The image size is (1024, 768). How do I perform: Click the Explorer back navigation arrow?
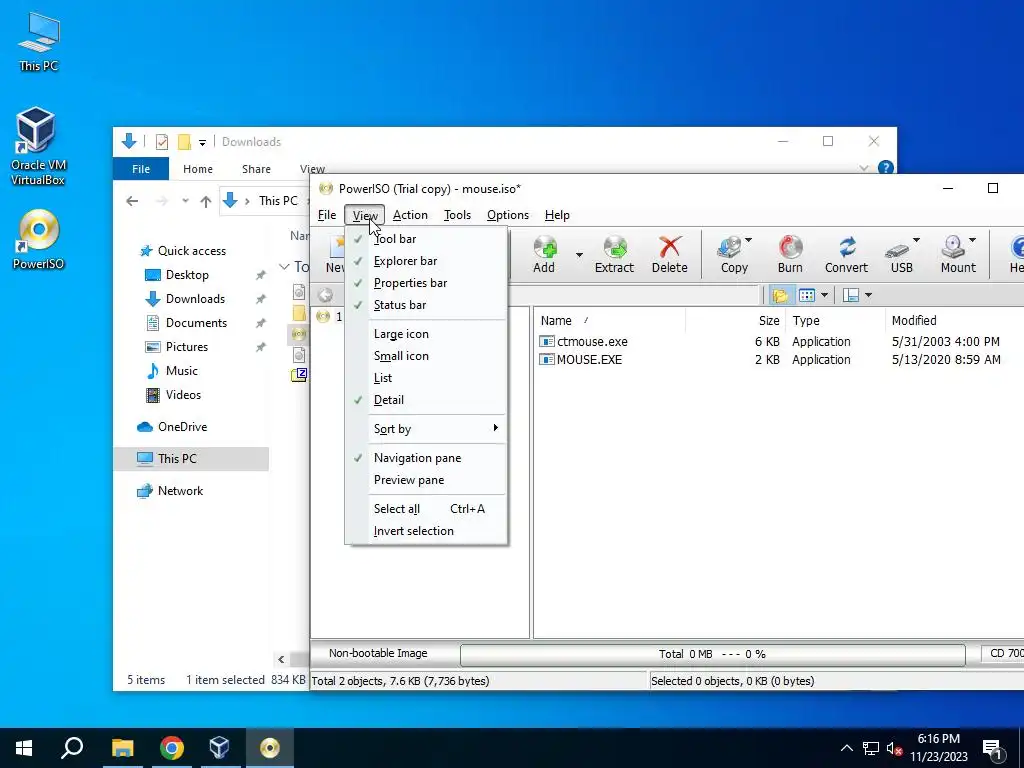133,201
